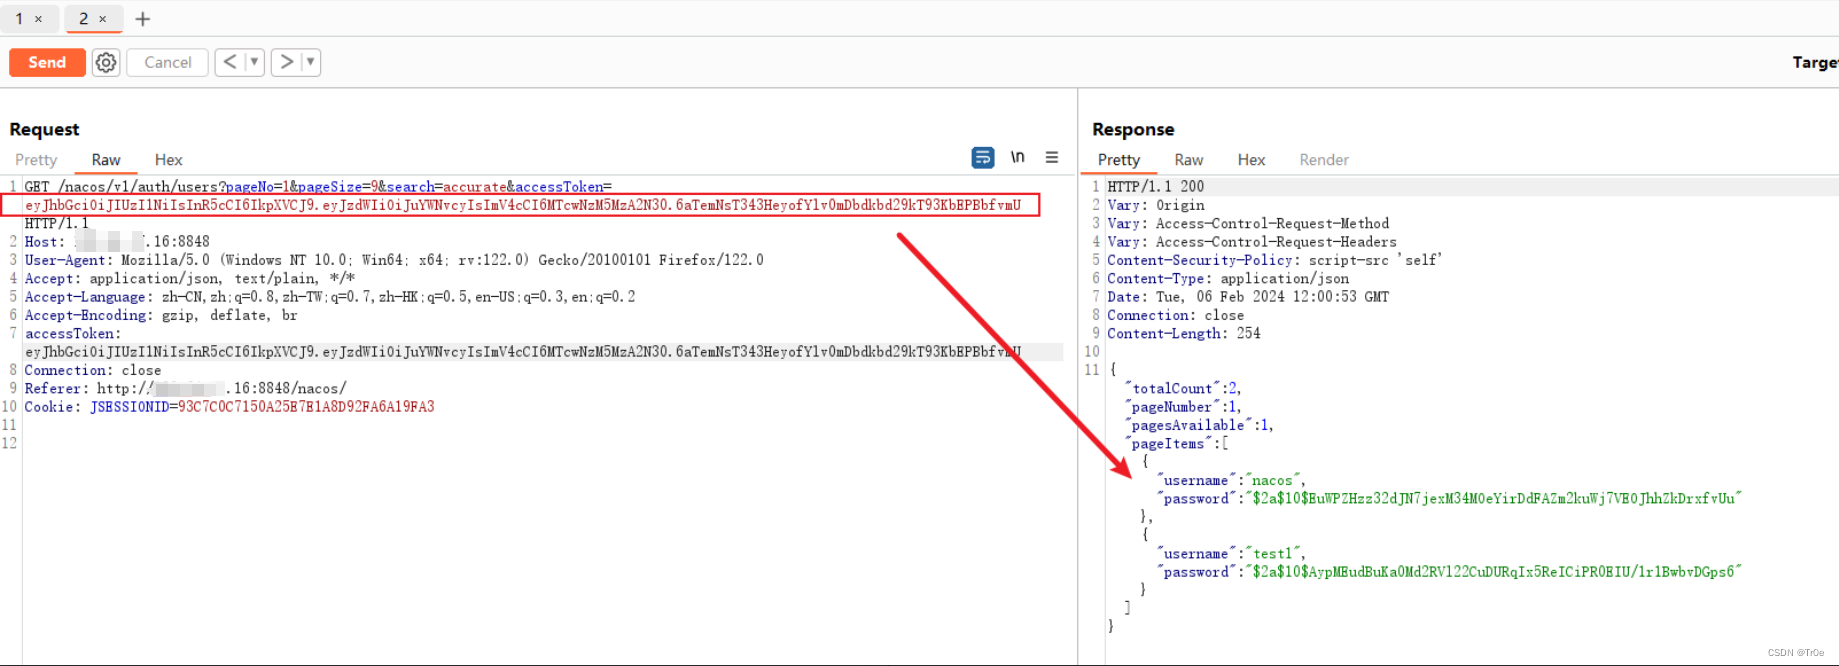Click the HTTP/1.1 200 status line
This screenshot has height=666, width=1839.
[1156, 187]
